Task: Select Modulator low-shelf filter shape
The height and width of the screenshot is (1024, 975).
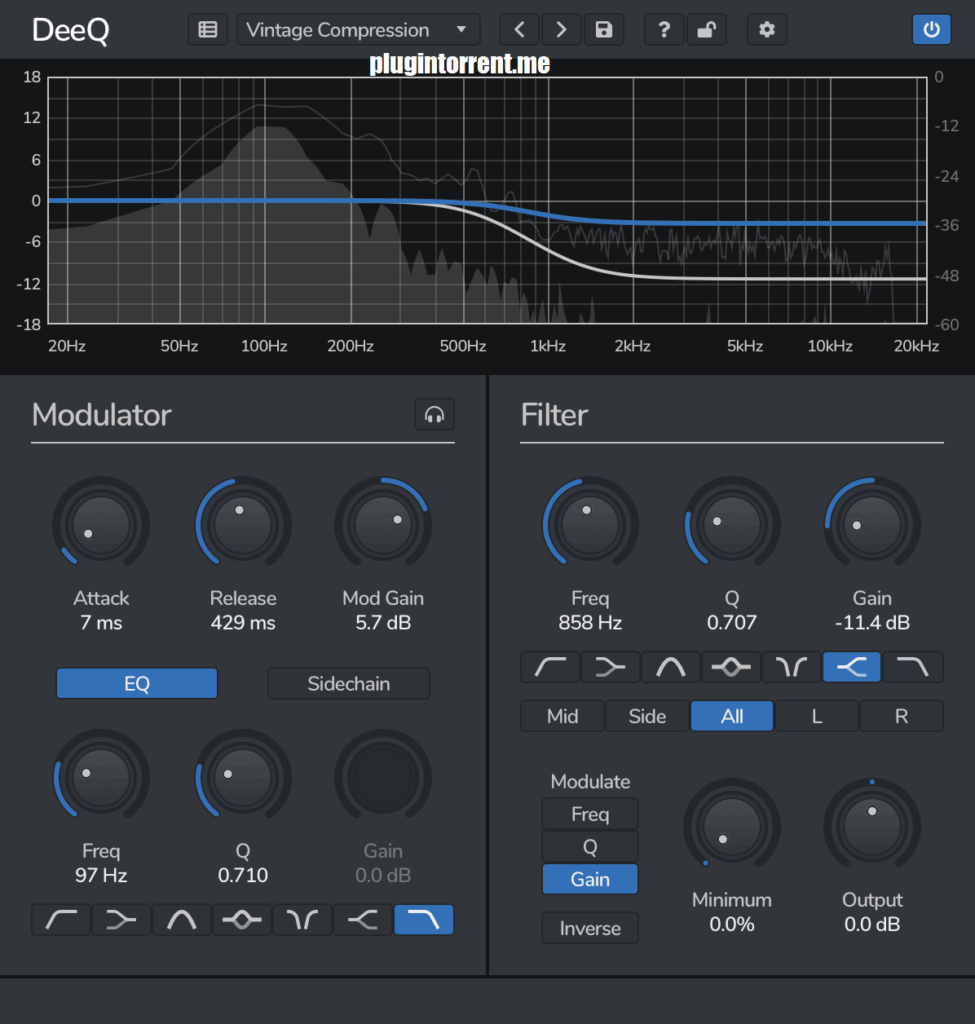Action: [x=121, y=920]
